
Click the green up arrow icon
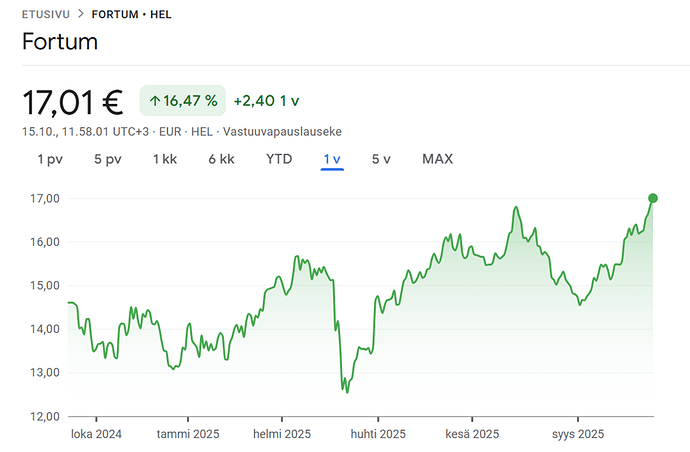click(155, 101)
